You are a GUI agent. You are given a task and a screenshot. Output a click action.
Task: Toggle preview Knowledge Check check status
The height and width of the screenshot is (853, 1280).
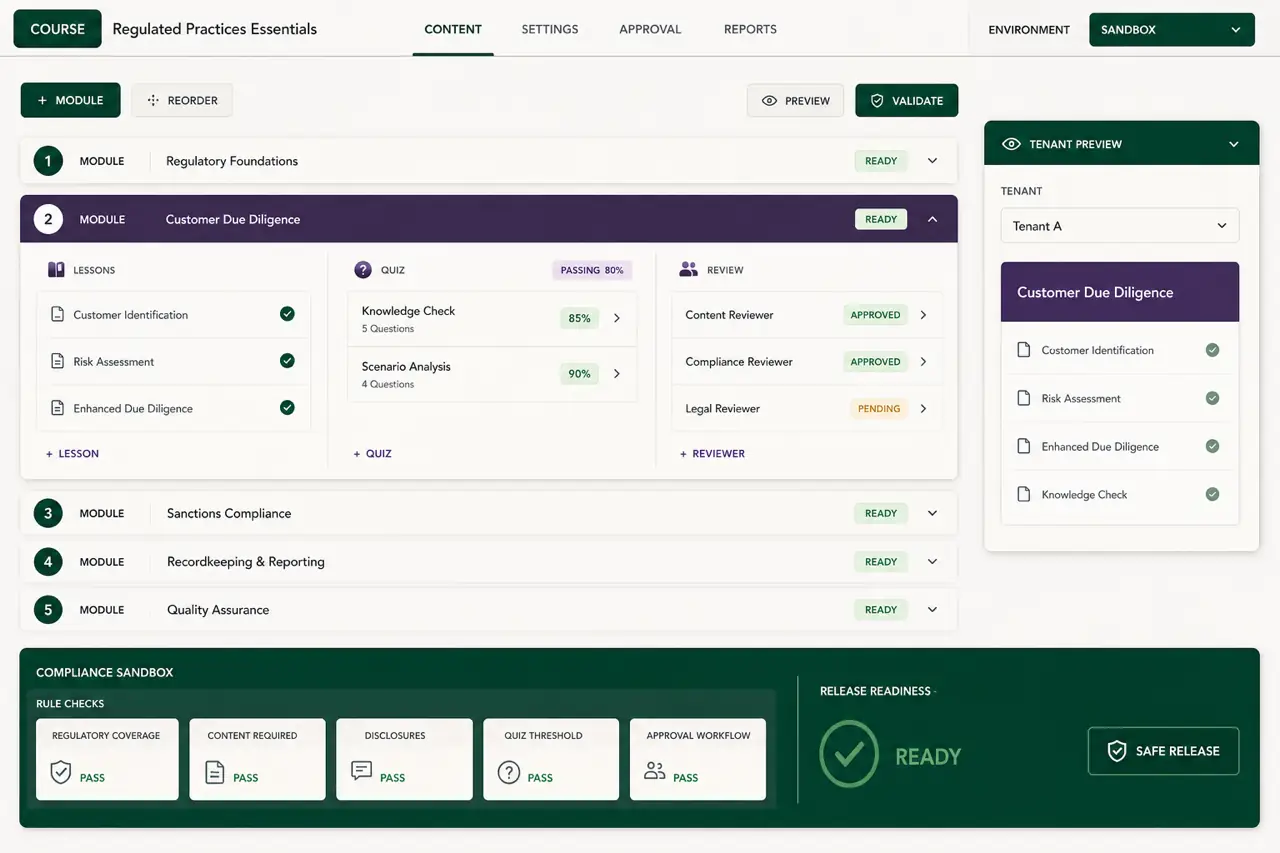[x=1212, y=494]
